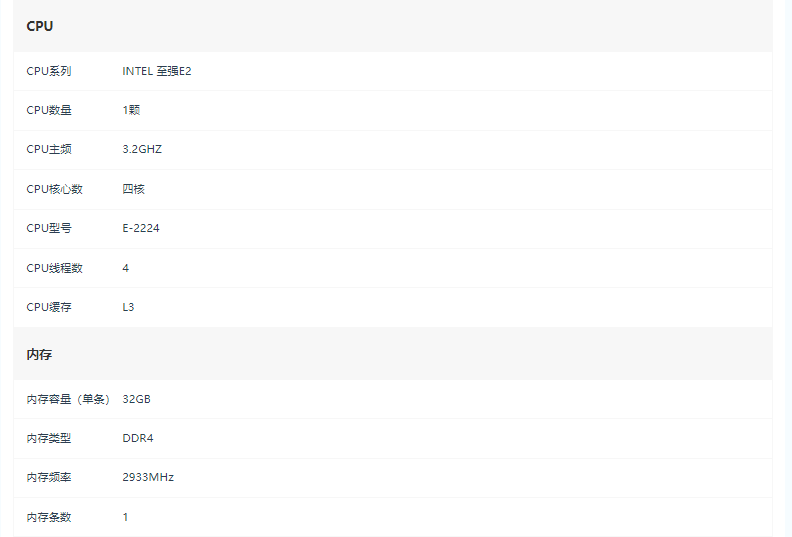The height and width of the screenshot is (537, 792).
Task: Select the INTEL 至强E2 value
Action: point(157,71)
